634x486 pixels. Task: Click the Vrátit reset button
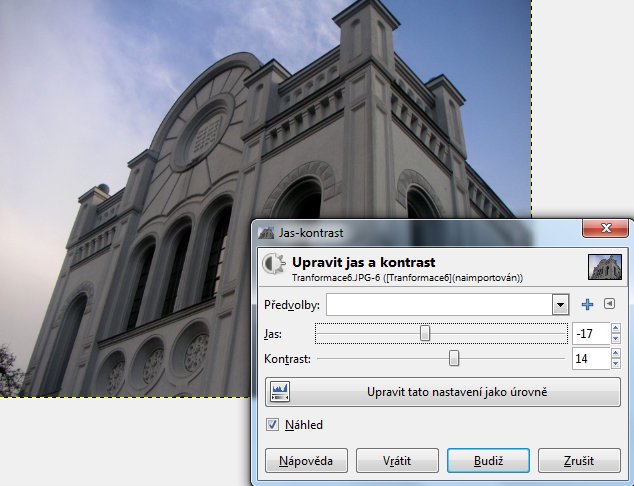397,461
